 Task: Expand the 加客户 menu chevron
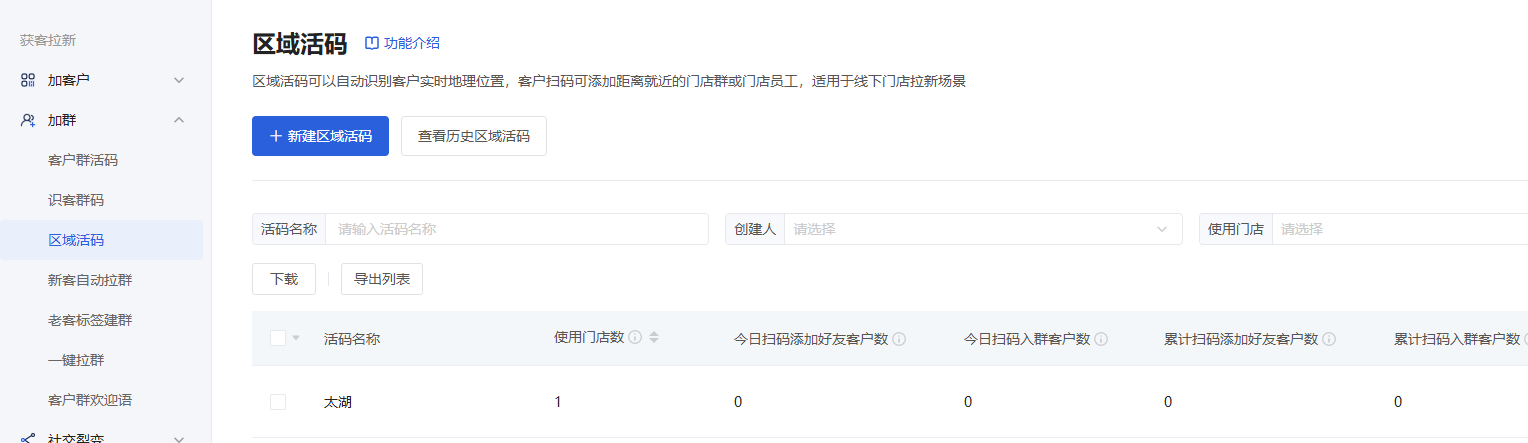click(179, 80)
